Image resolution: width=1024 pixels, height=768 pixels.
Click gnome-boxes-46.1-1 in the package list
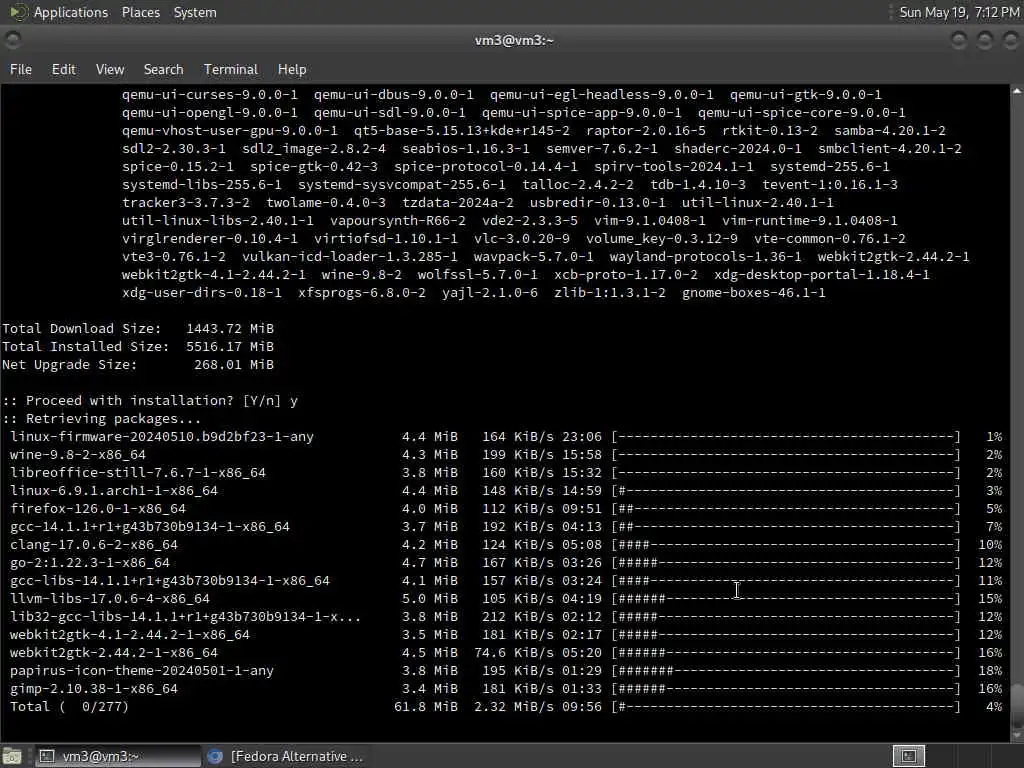[754, 293]
